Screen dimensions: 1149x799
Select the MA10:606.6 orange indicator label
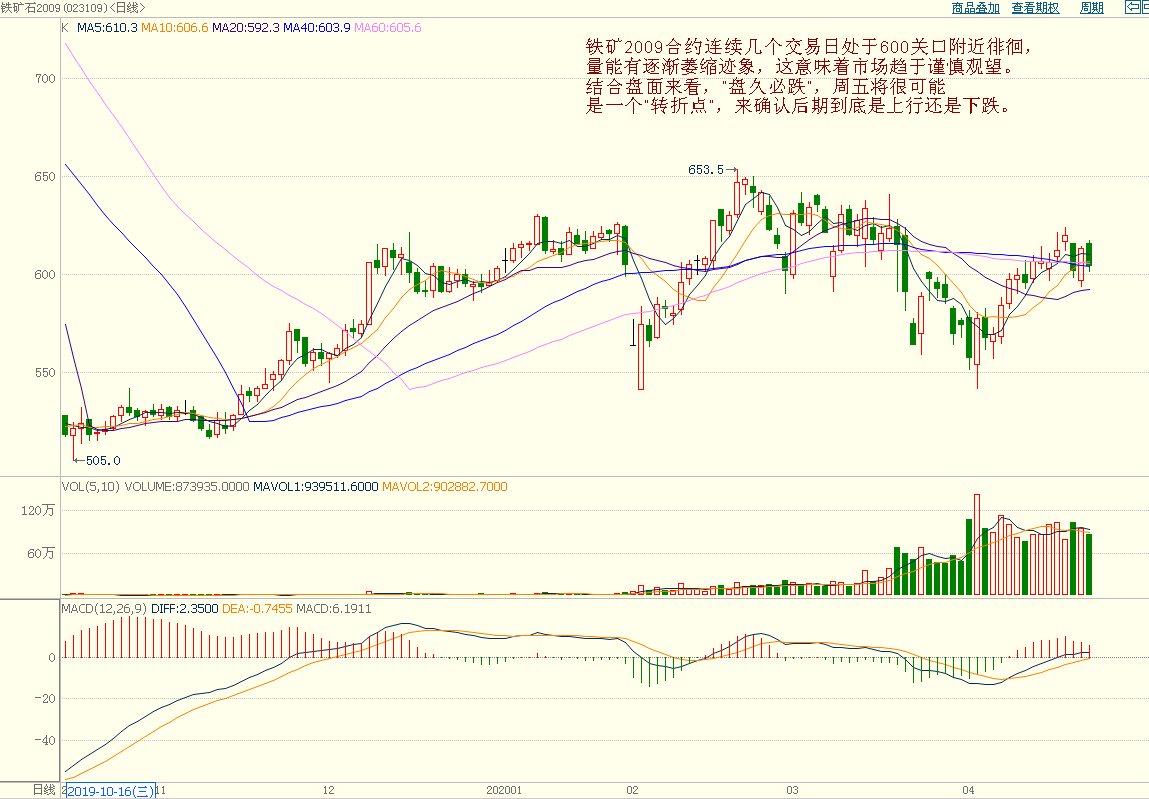point(174,27)
